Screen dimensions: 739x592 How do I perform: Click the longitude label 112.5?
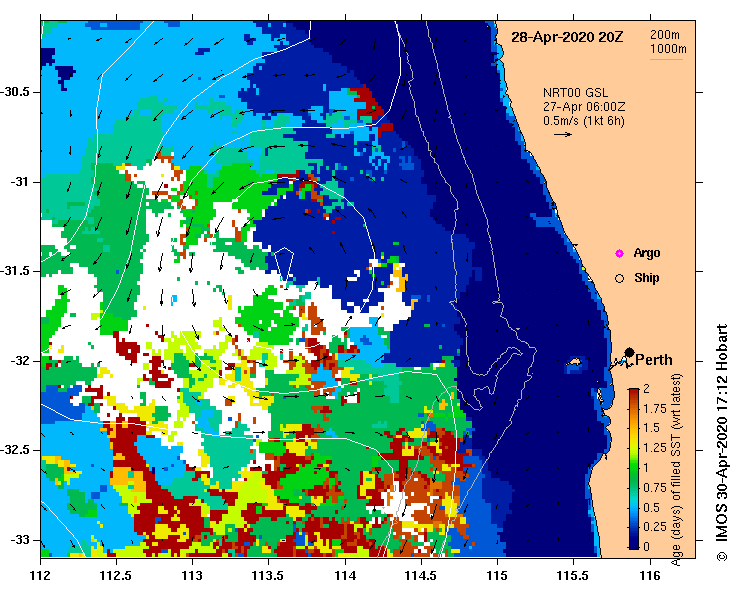116,576
